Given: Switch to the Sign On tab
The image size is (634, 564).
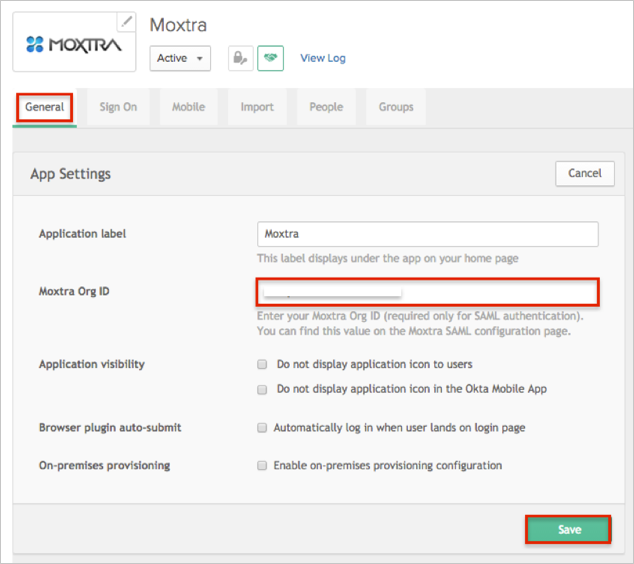Looking at the screenshot, I should [118, 107].
